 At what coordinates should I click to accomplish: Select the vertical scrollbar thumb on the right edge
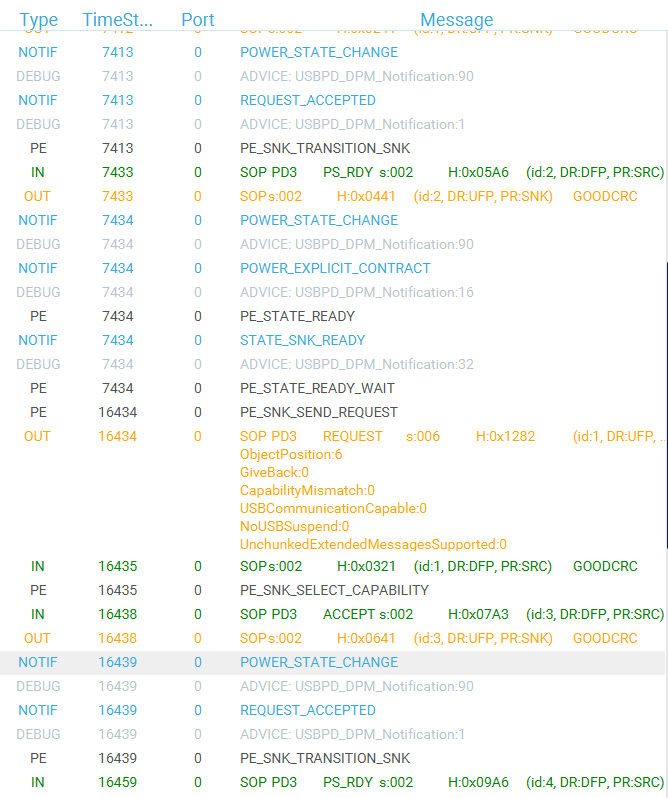coord(666,405)
